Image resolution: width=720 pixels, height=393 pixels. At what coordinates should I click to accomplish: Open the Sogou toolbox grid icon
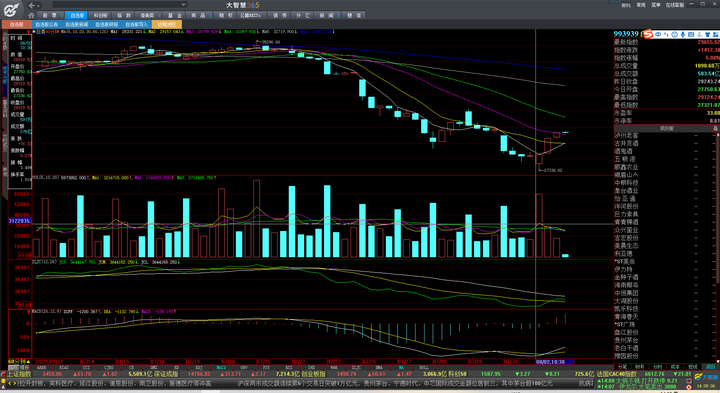point(715,34)
